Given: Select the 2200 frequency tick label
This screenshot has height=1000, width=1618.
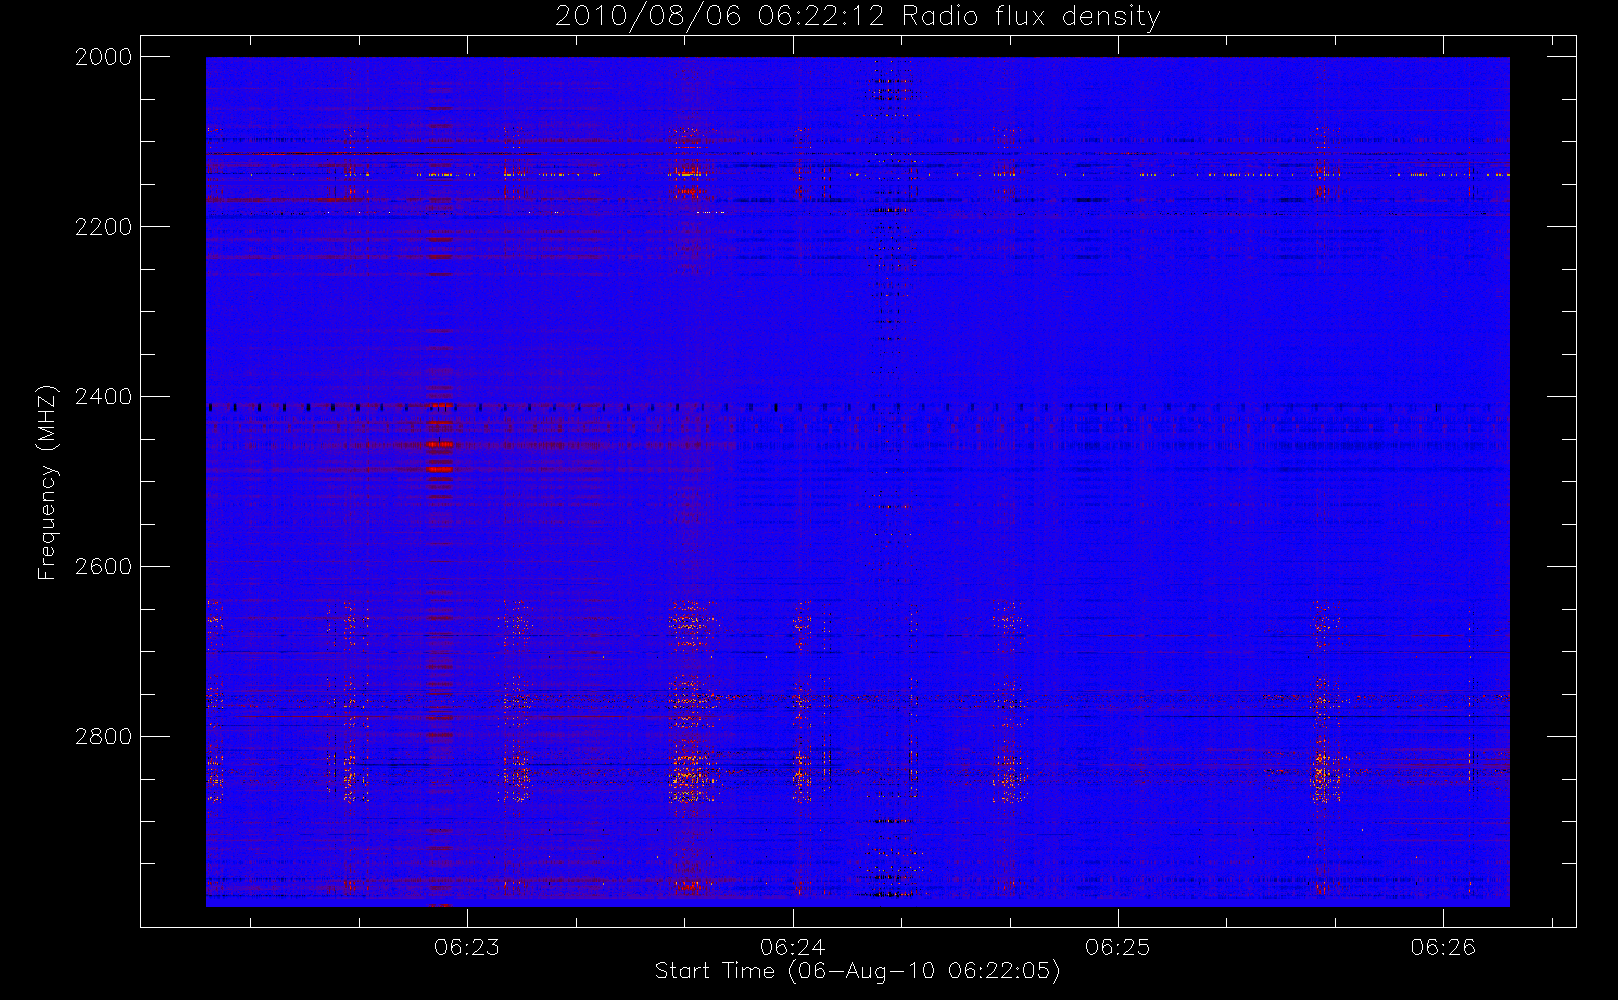Looking at the screenshot, I should click(104, 227).
